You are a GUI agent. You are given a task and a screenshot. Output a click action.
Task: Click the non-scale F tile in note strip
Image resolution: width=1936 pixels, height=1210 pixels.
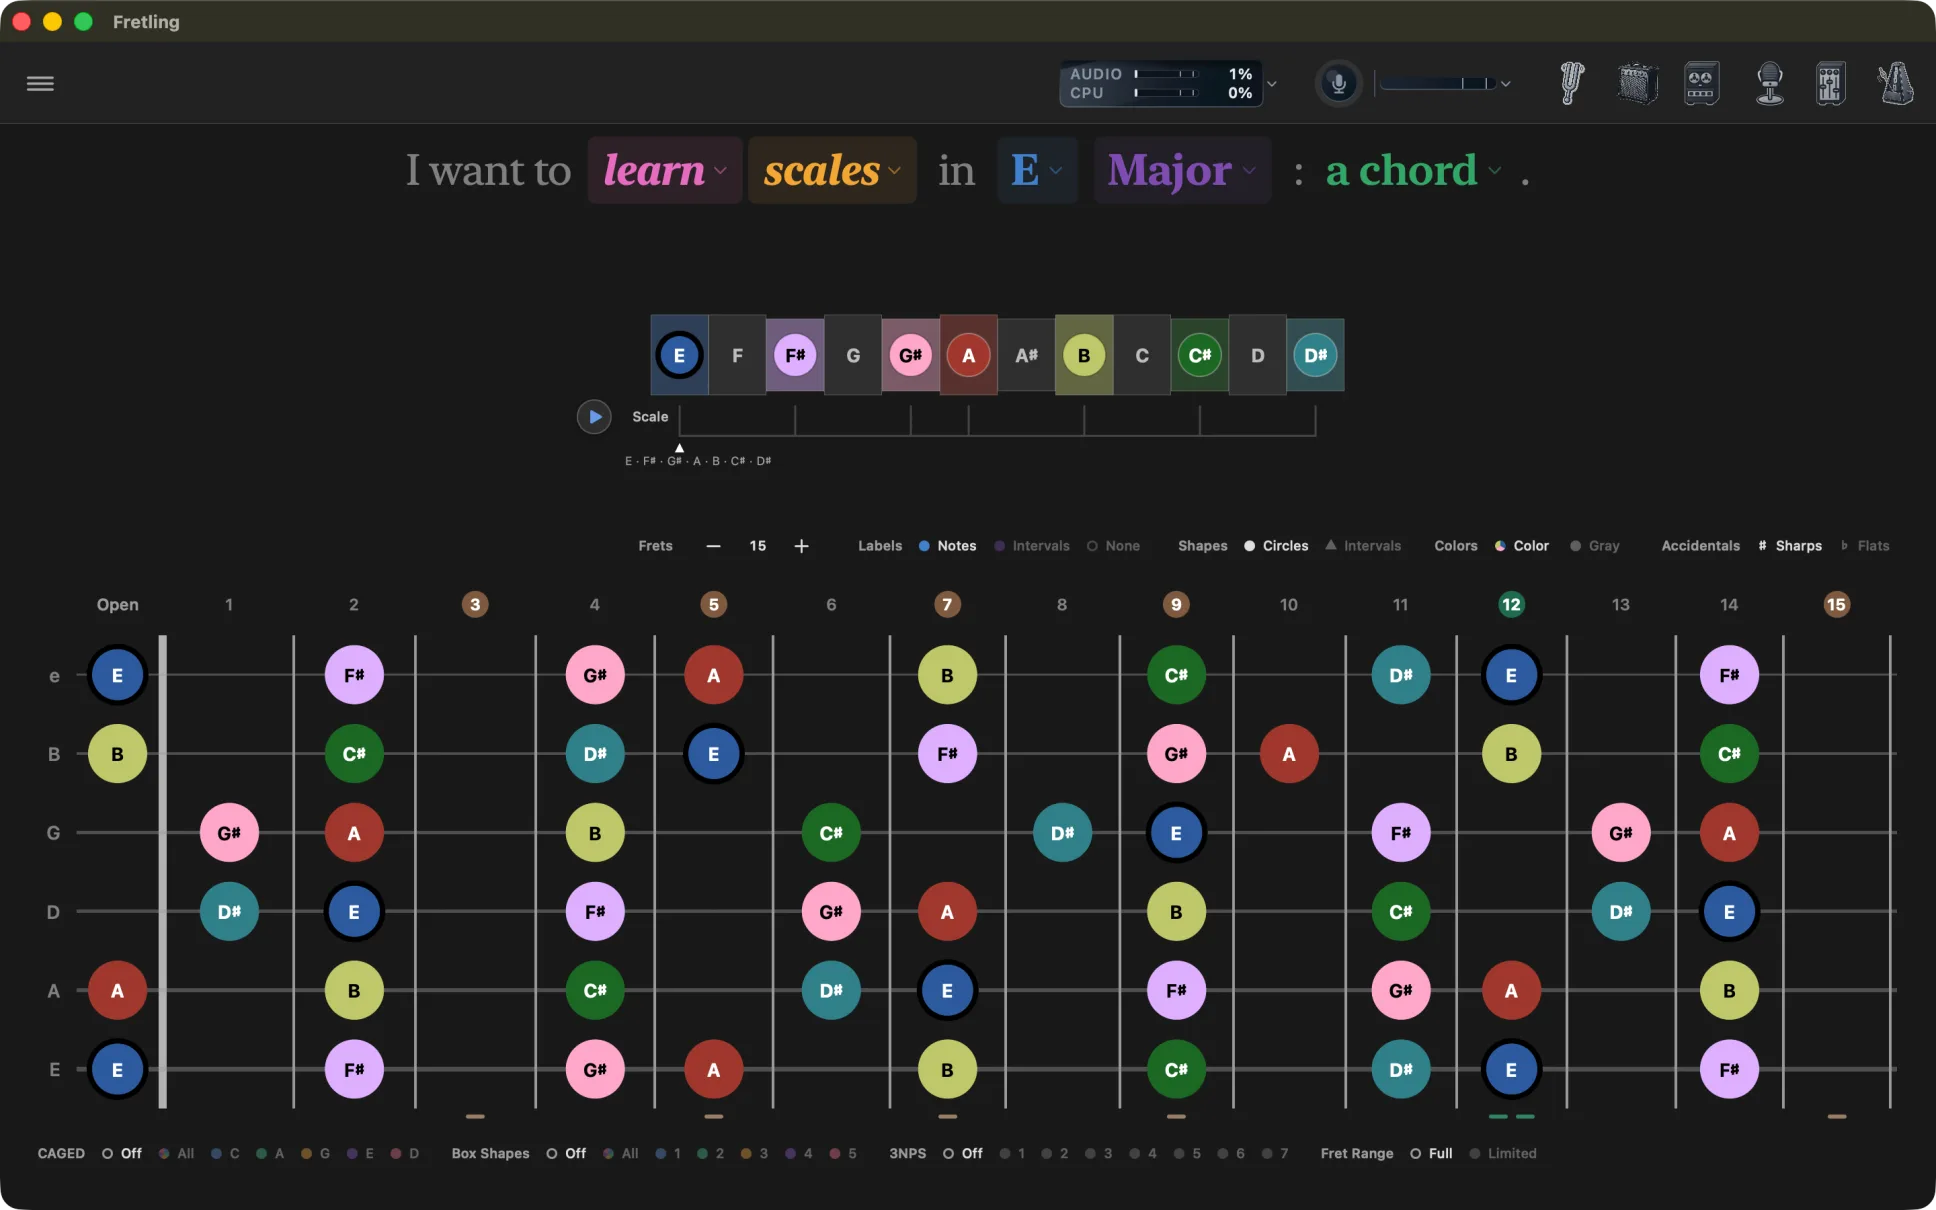(x=737, y=355)
